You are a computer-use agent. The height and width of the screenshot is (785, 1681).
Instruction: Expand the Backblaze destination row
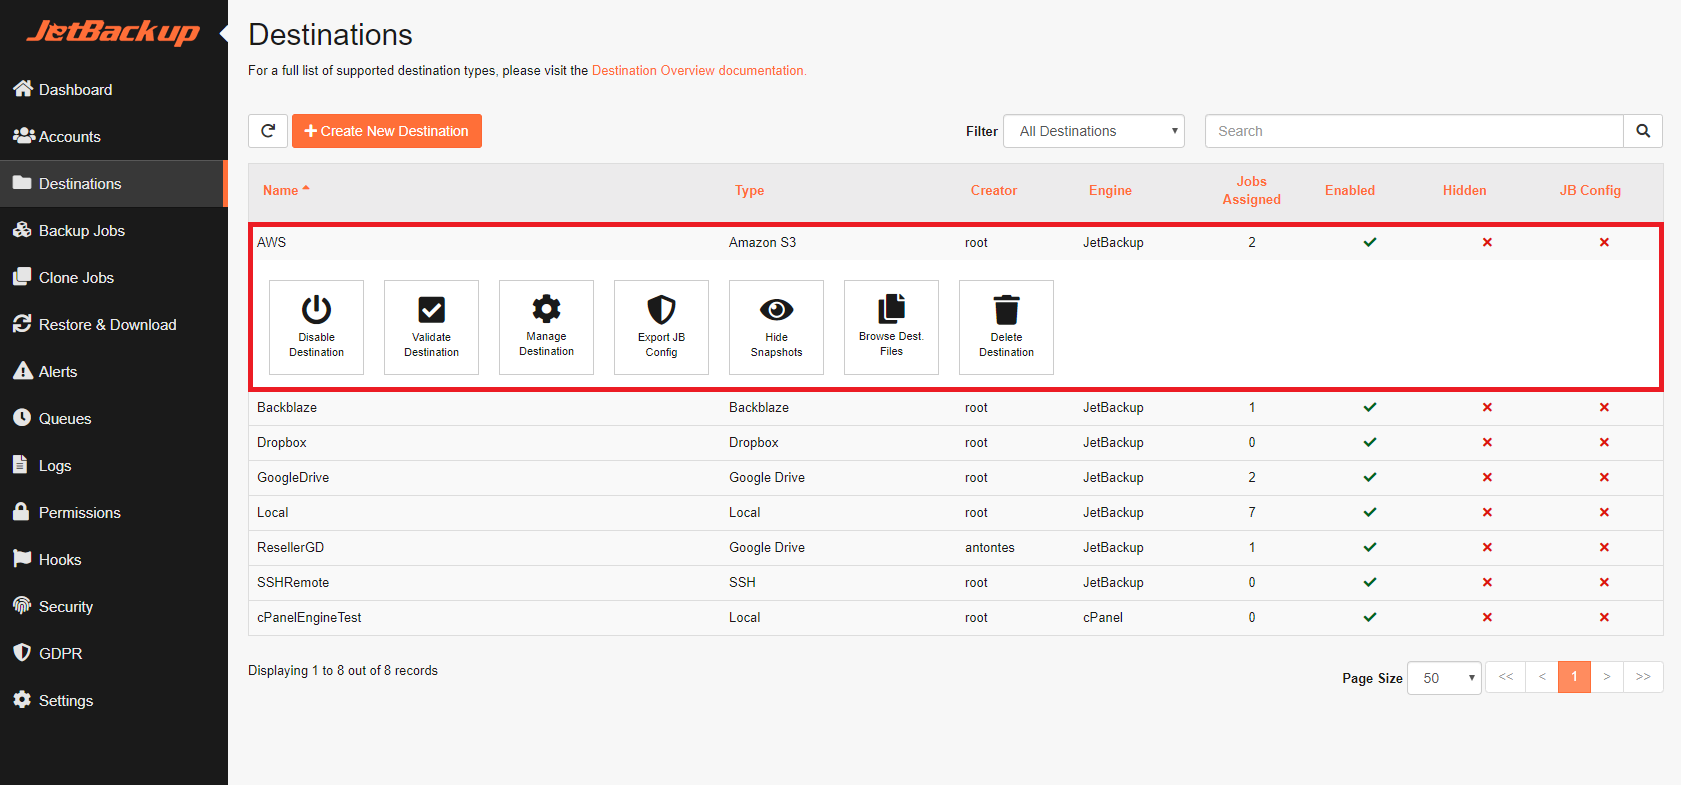click(956, 408)
